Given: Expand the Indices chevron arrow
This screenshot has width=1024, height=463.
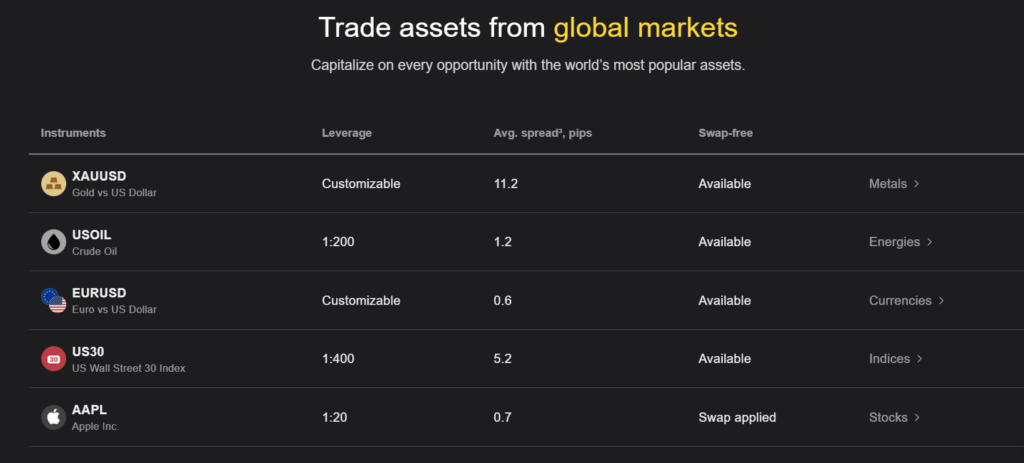Looking at the screenshot, I should [919, 359].
